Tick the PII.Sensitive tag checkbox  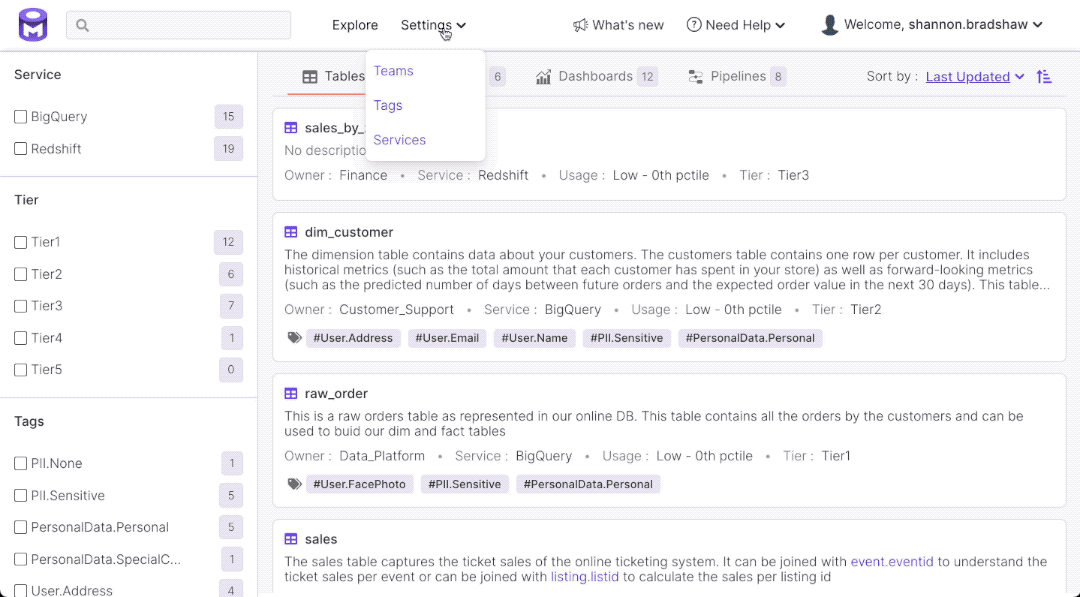point(21,496)
